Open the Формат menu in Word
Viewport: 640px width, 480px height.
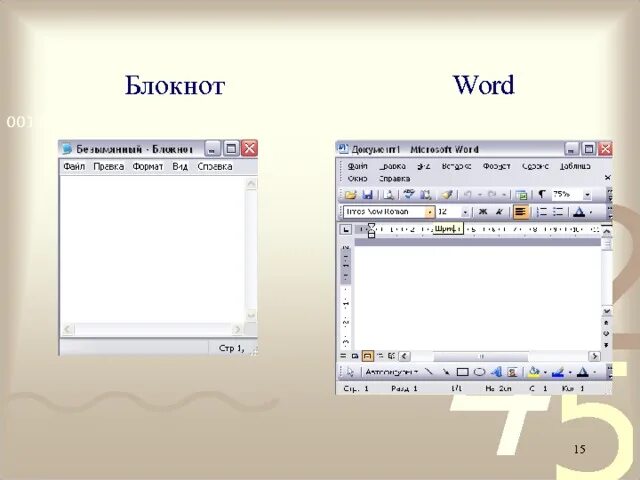[x=496, y=166]
